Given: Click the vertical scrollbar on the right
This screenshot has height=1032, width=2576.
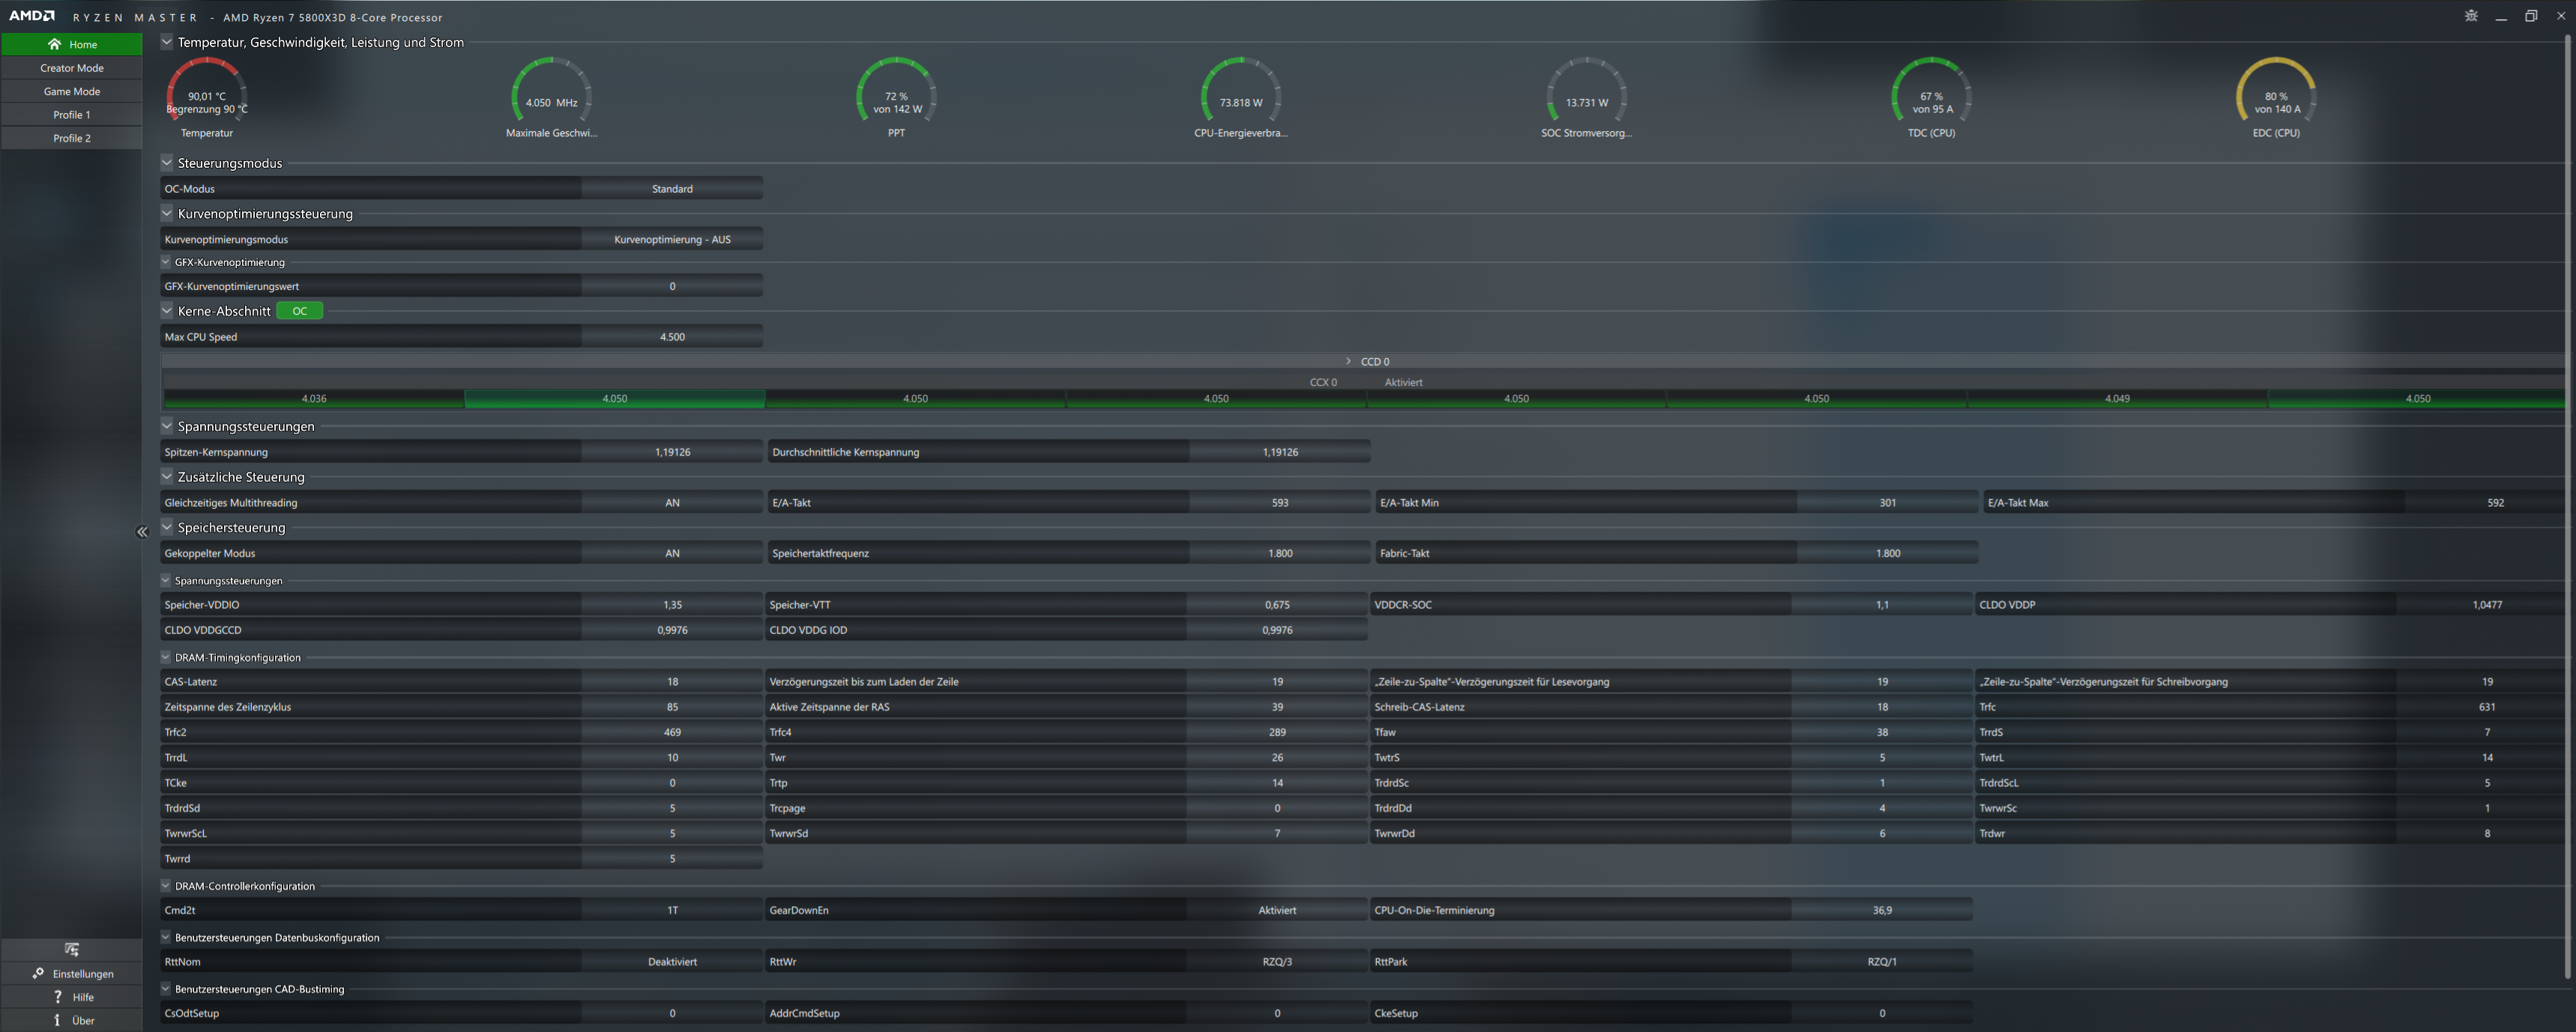Looking at the screenshot, I should pos(2567,500).
